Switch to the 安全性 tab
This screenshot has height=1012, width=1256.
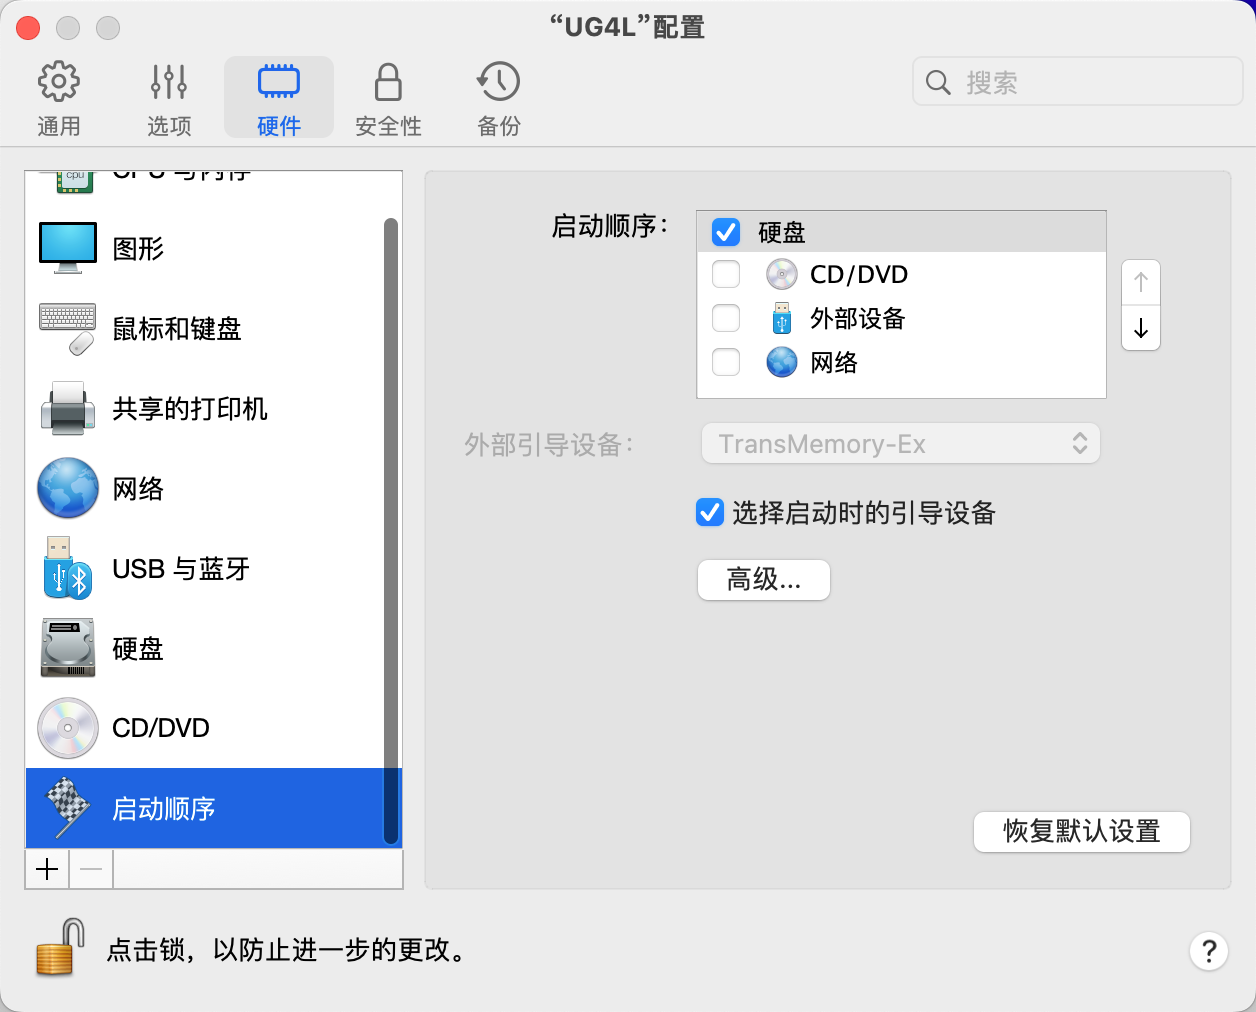pyautogui.click(x=388, y=98)
